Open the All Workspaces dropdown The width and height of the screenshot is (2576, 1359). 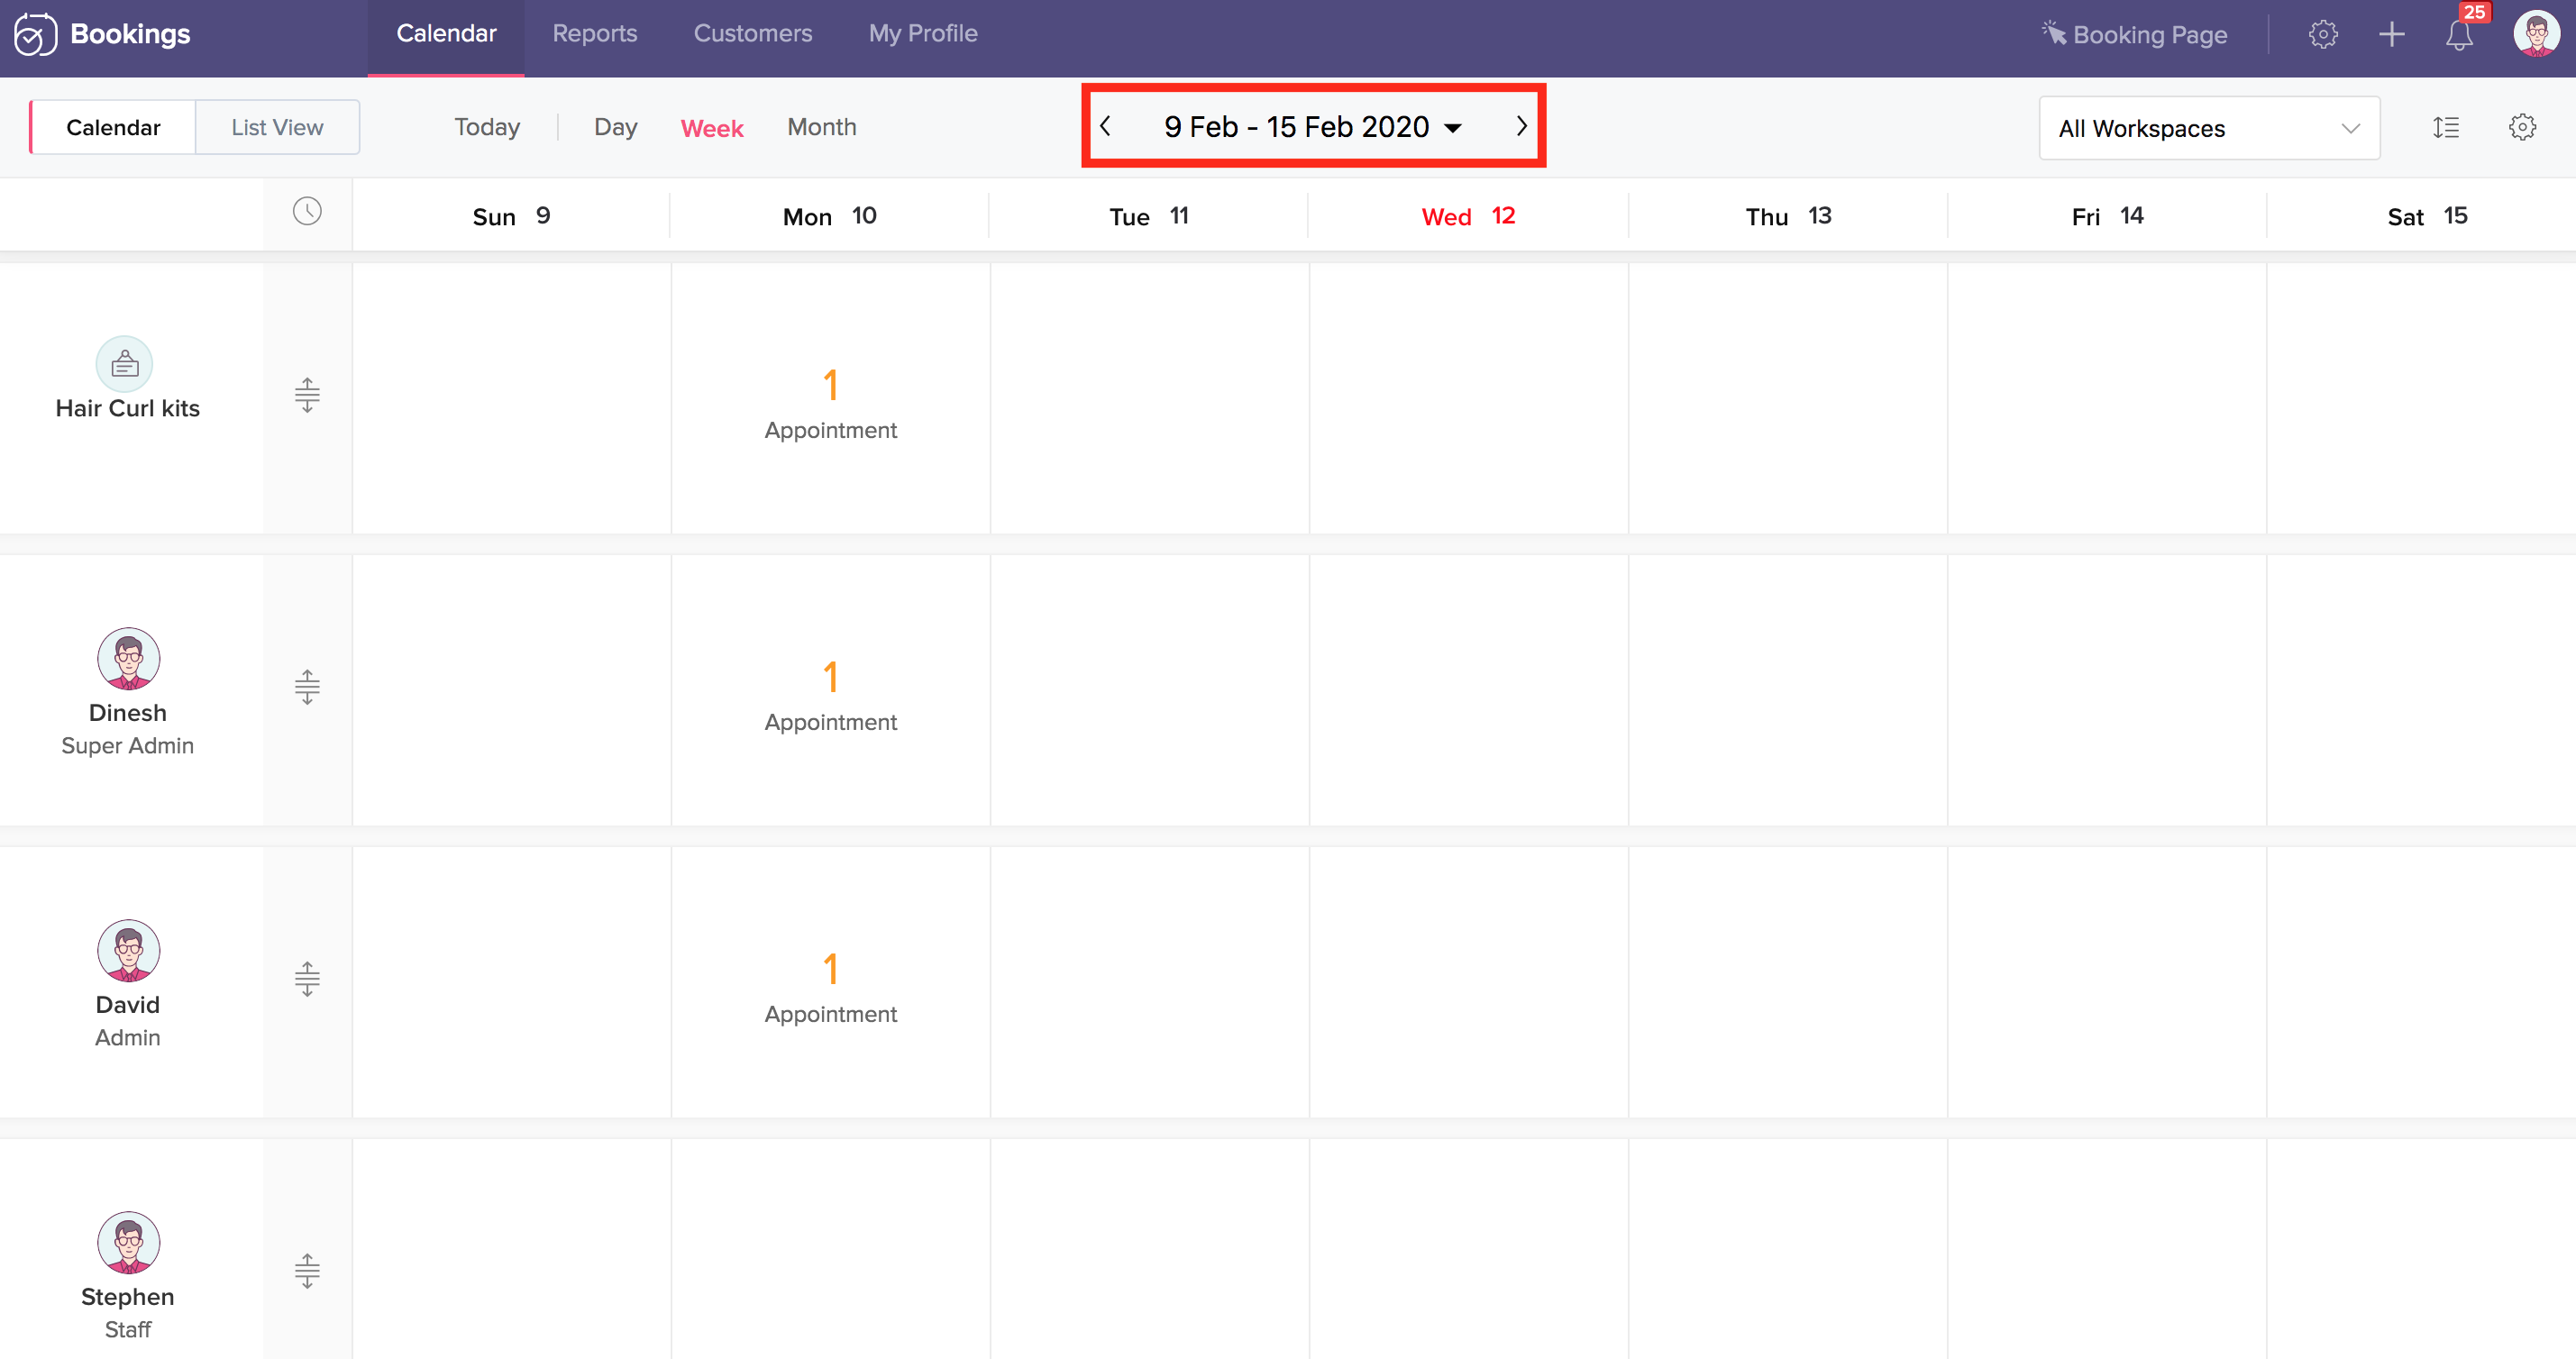coord(2208,128)
